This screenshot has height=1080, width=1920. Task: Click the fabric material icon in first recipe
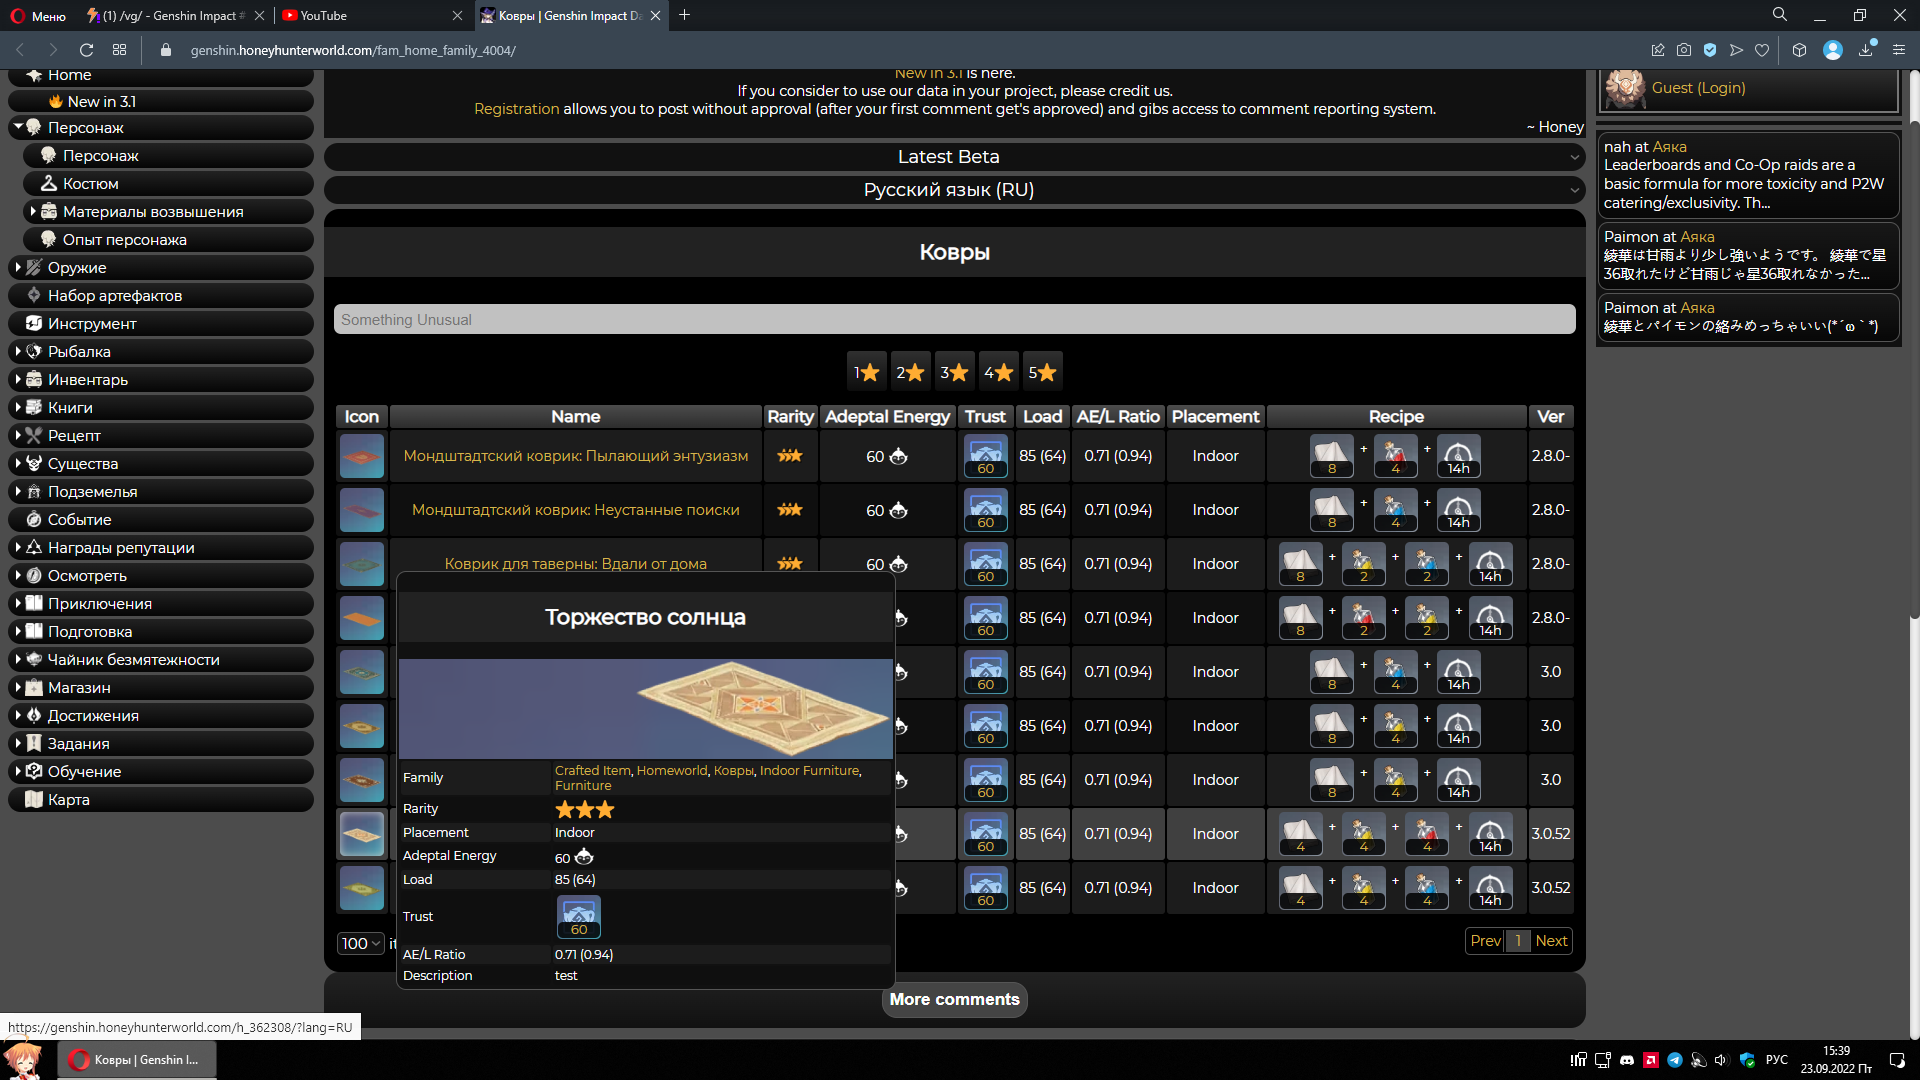(x=1331, y=456)
